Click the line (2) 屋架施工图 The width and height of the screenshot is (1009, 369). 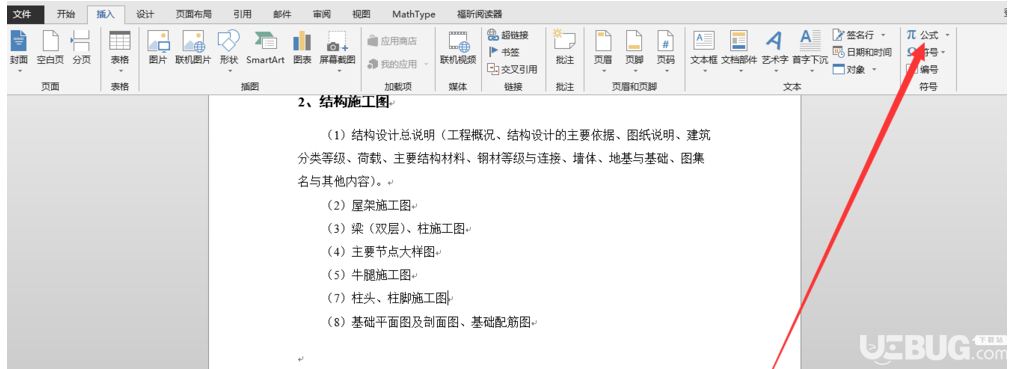coord(369,205)
